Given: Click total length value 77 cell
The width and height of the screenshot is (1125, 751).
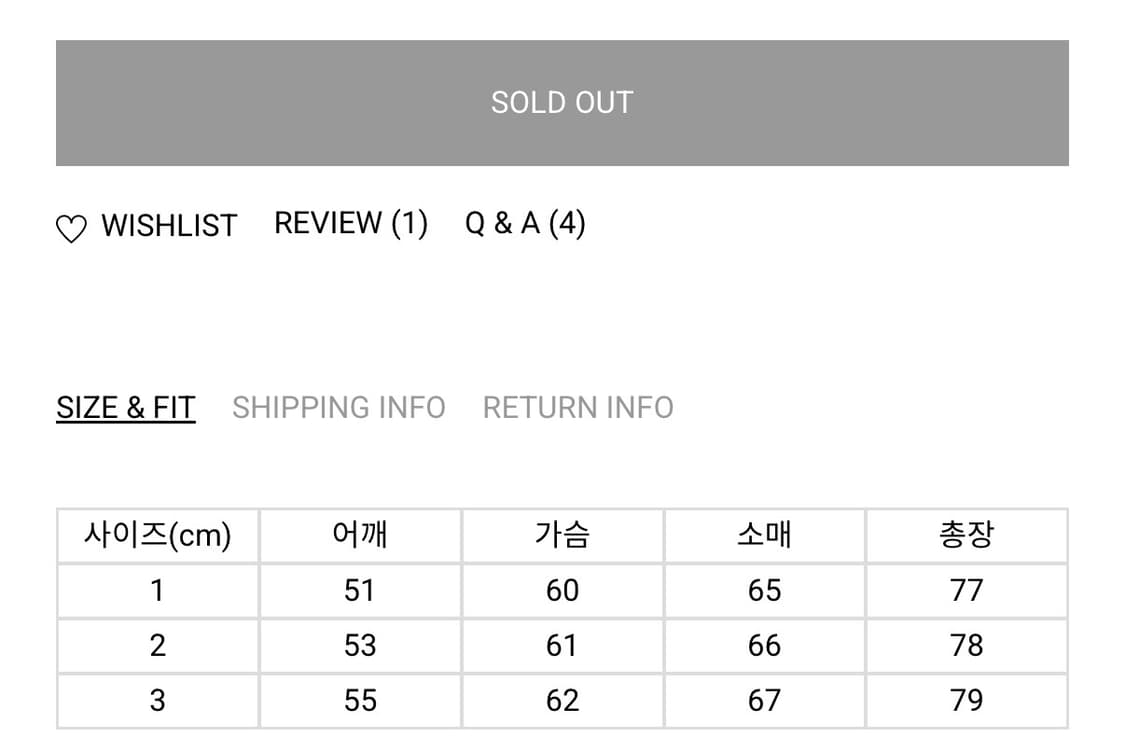Looking at the screenshot, I should tap(966, 591).
